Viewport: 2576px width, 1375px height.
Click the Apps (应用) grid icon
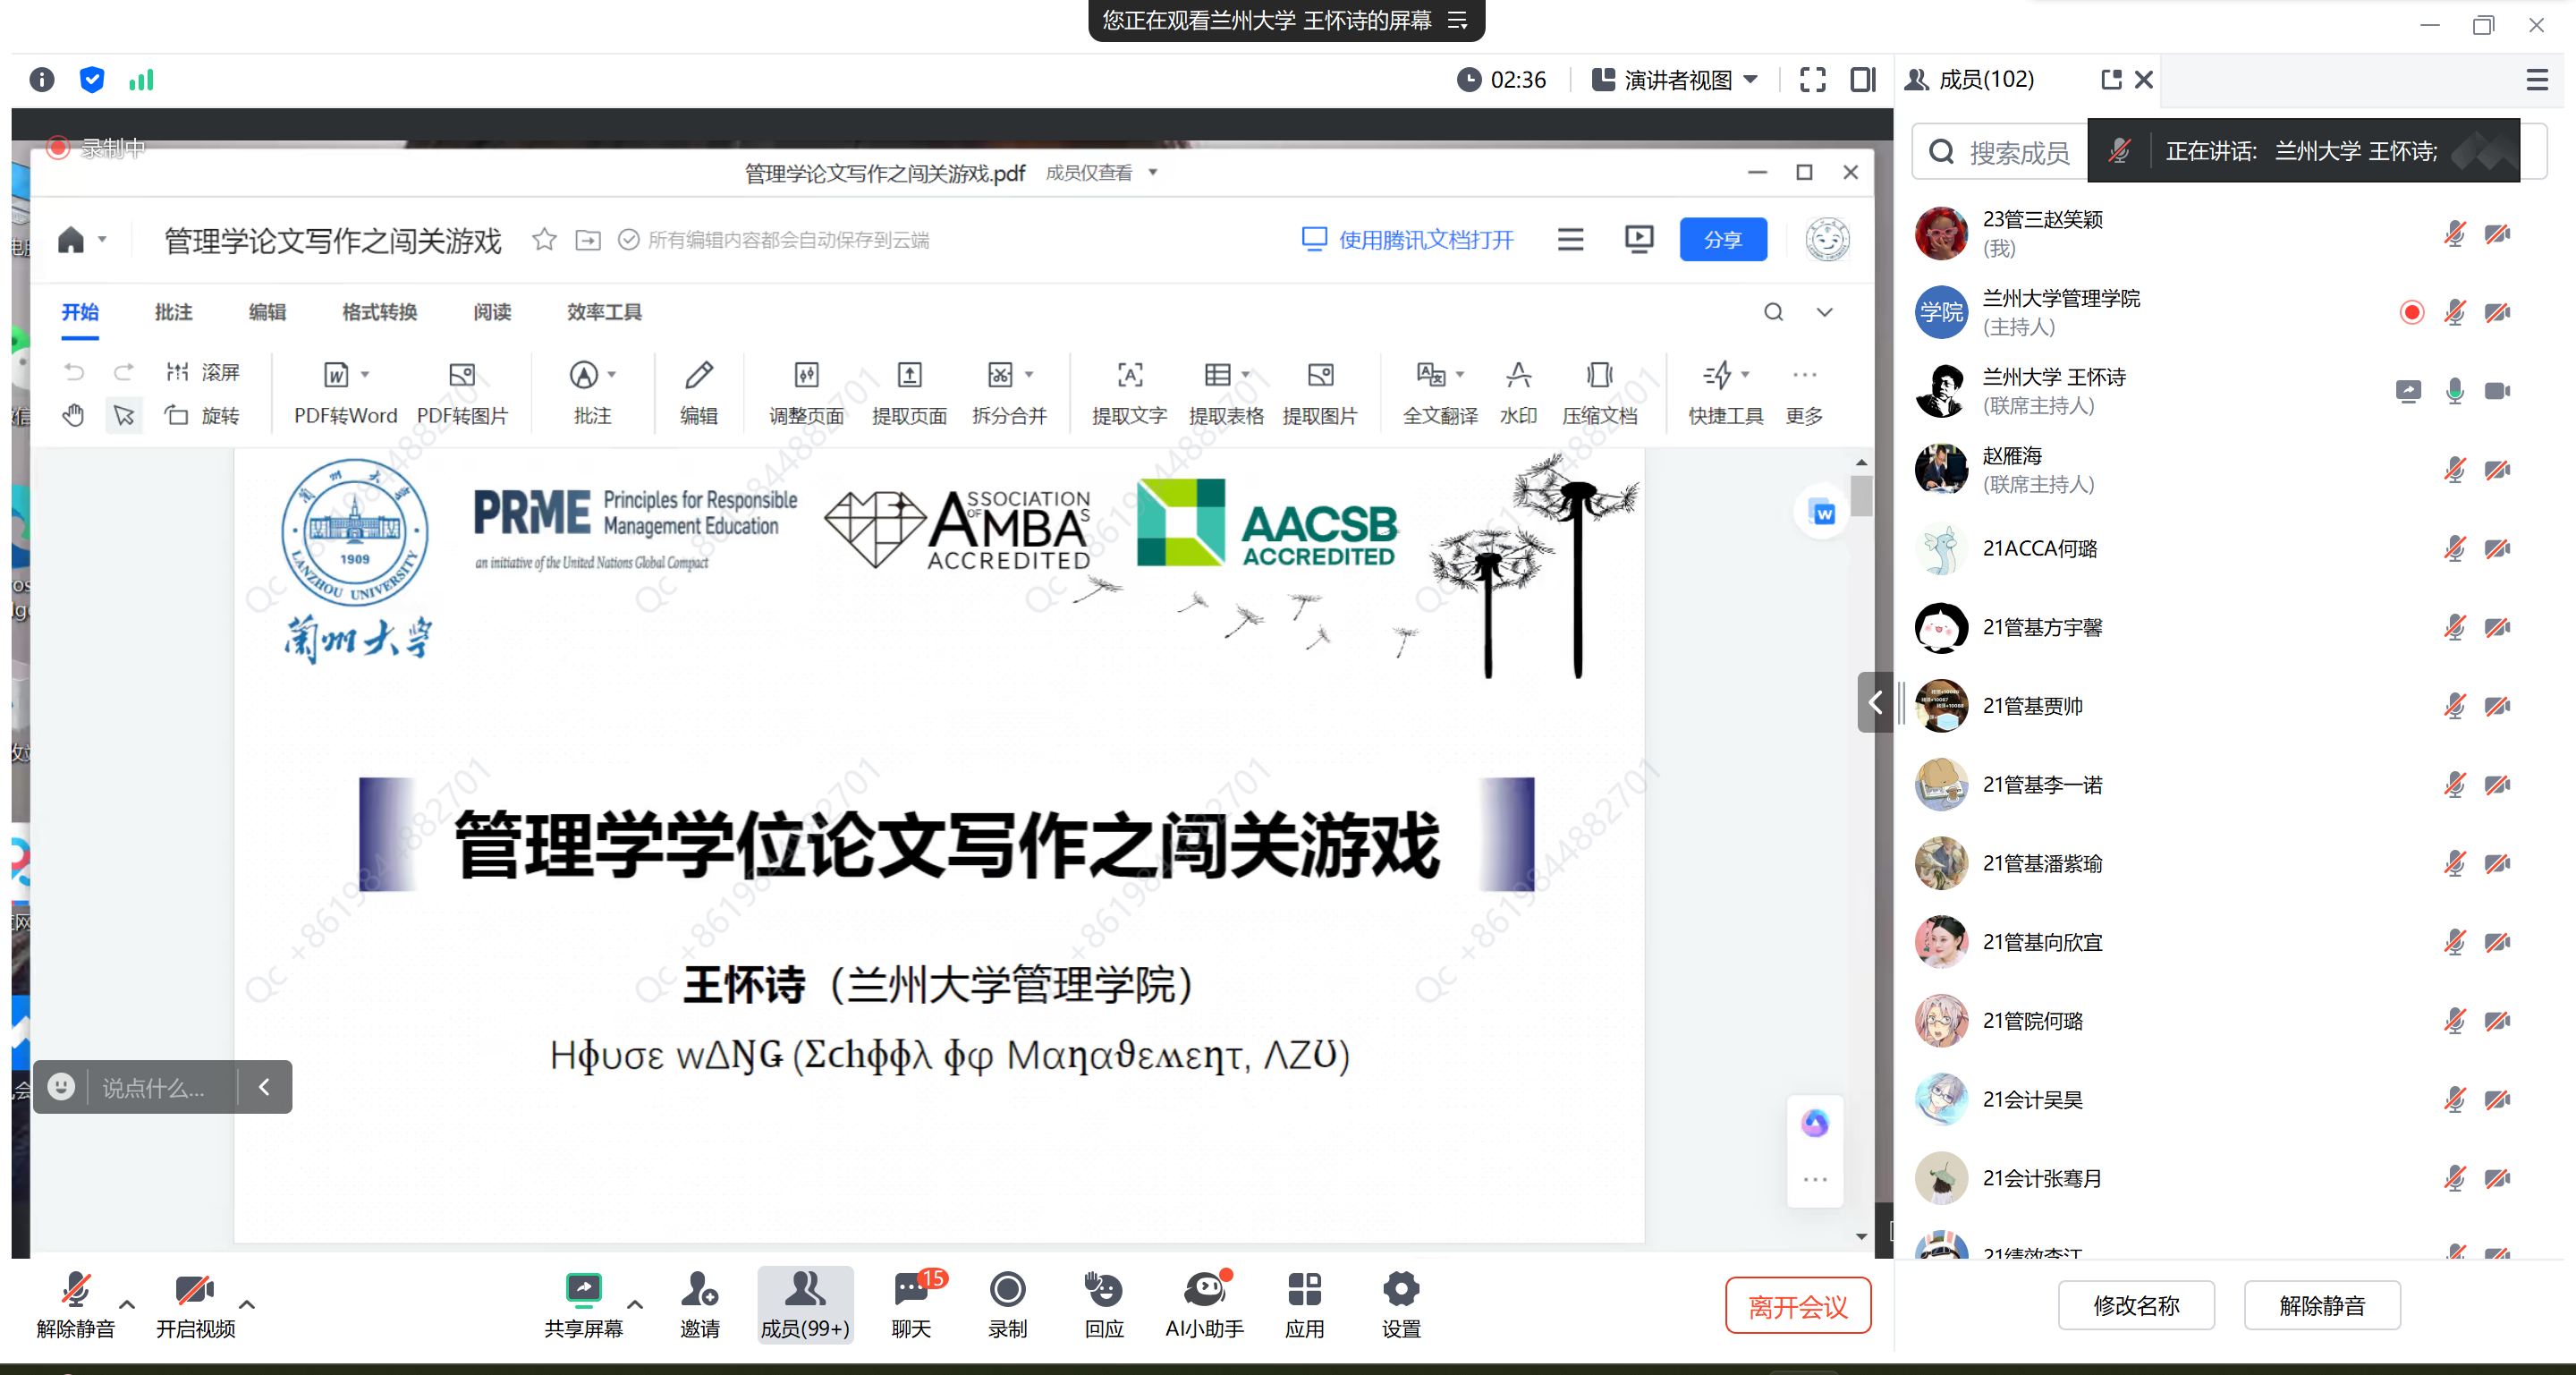[x=1304, y=1290]
